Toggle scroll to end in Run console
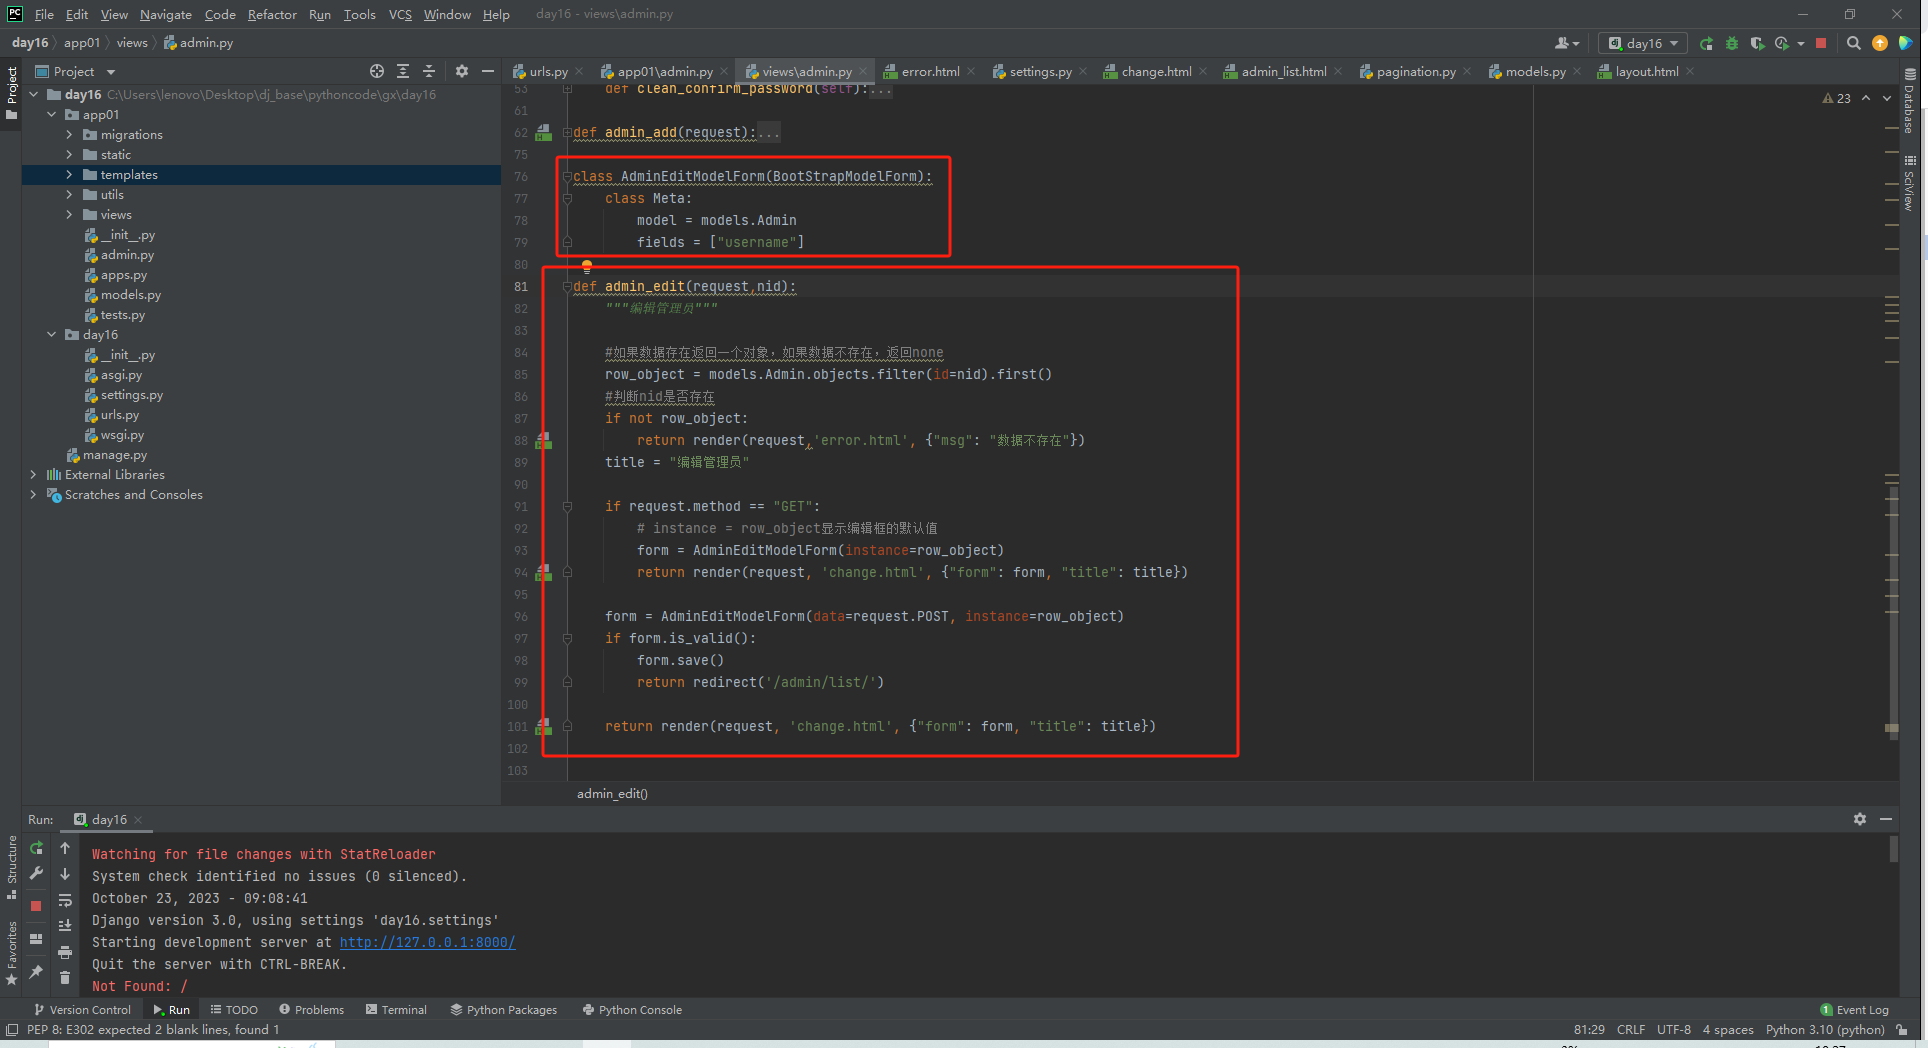Image resolution: width=1928 pixels, height=1048 pixels. click(x=65, y=926)
